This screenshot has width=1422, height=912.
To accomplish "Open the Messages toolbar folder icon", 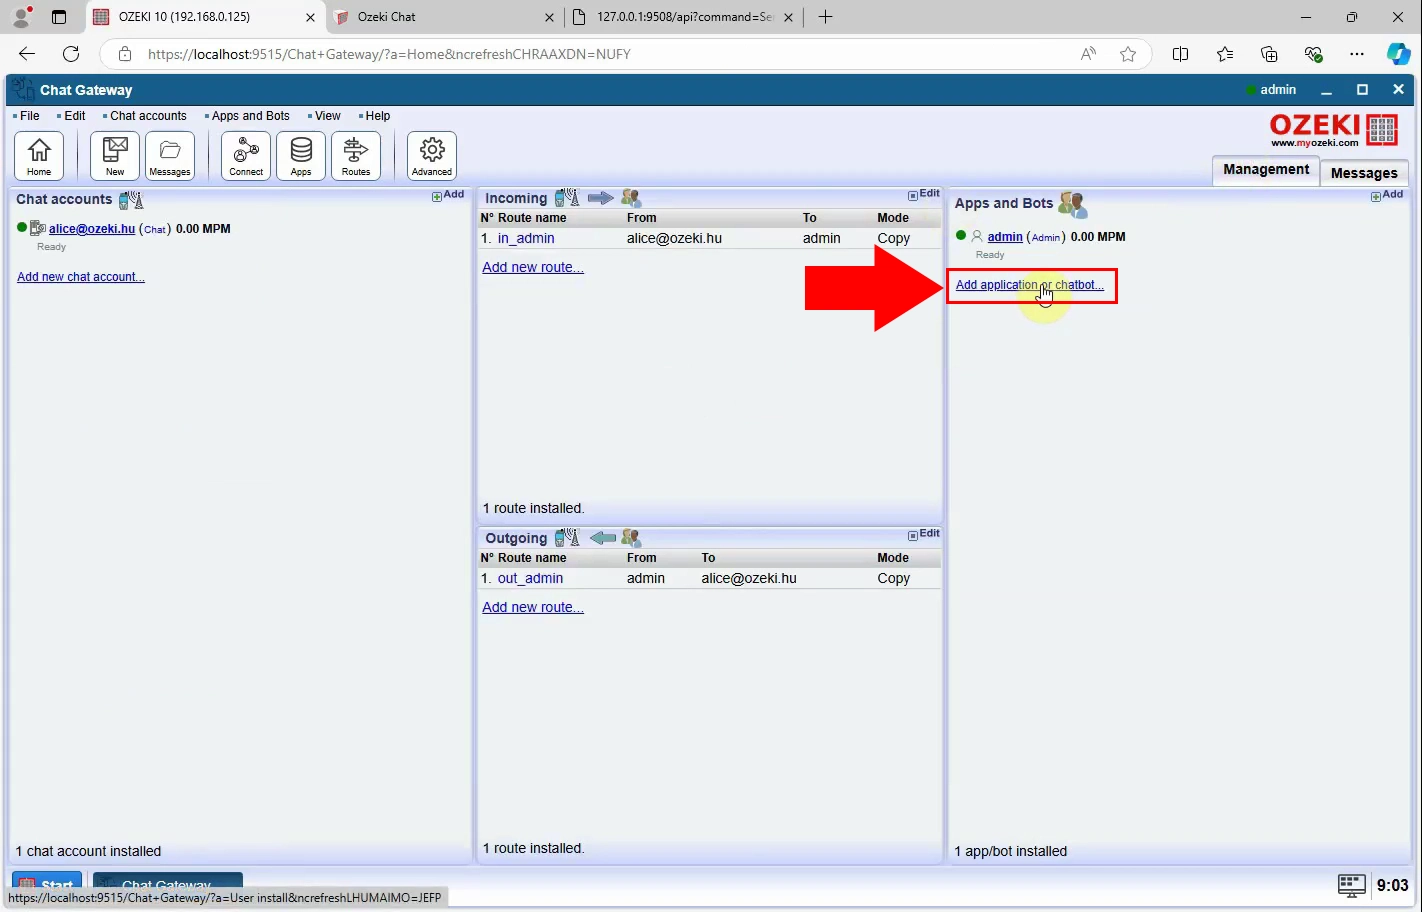I will 170,156.
